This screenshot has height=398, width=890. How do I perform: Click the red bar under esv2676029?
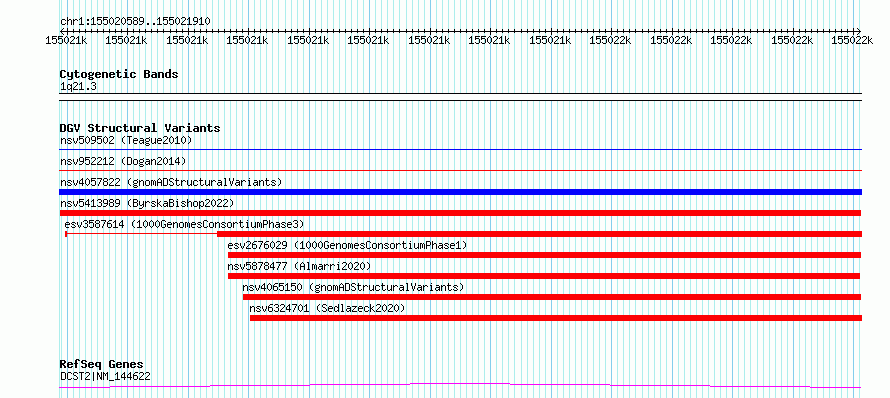544,255
